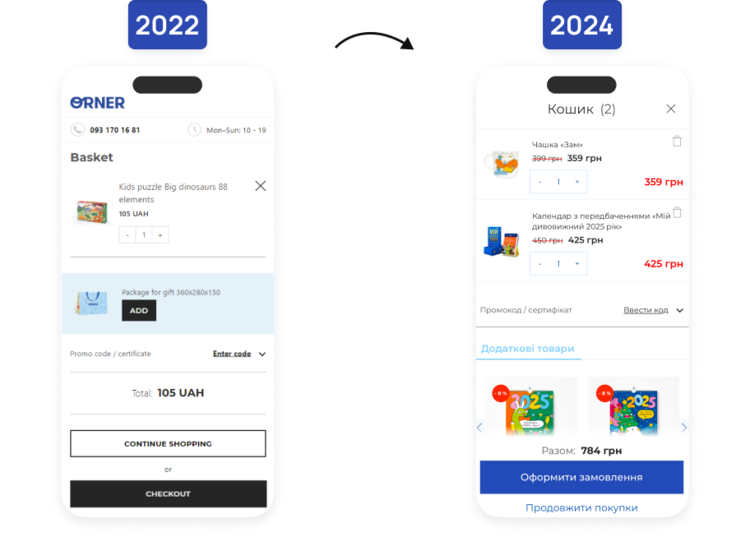Add the gift package with ADD button
Image resolution: width=750 pixels, height=542 pixels.
pos(139,310)
